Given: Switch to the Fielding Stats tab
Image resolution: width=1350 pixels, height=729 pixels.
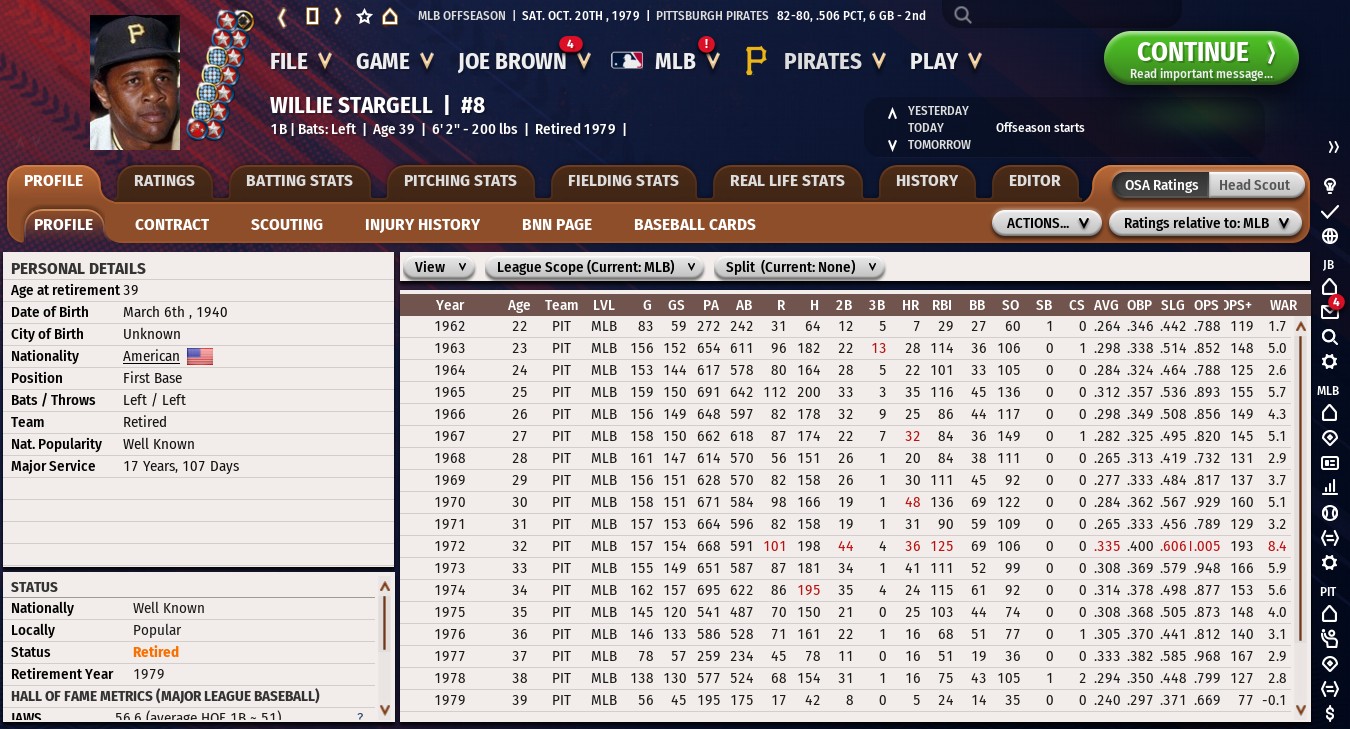Looking at the screenshot, I should click(623, 181).
